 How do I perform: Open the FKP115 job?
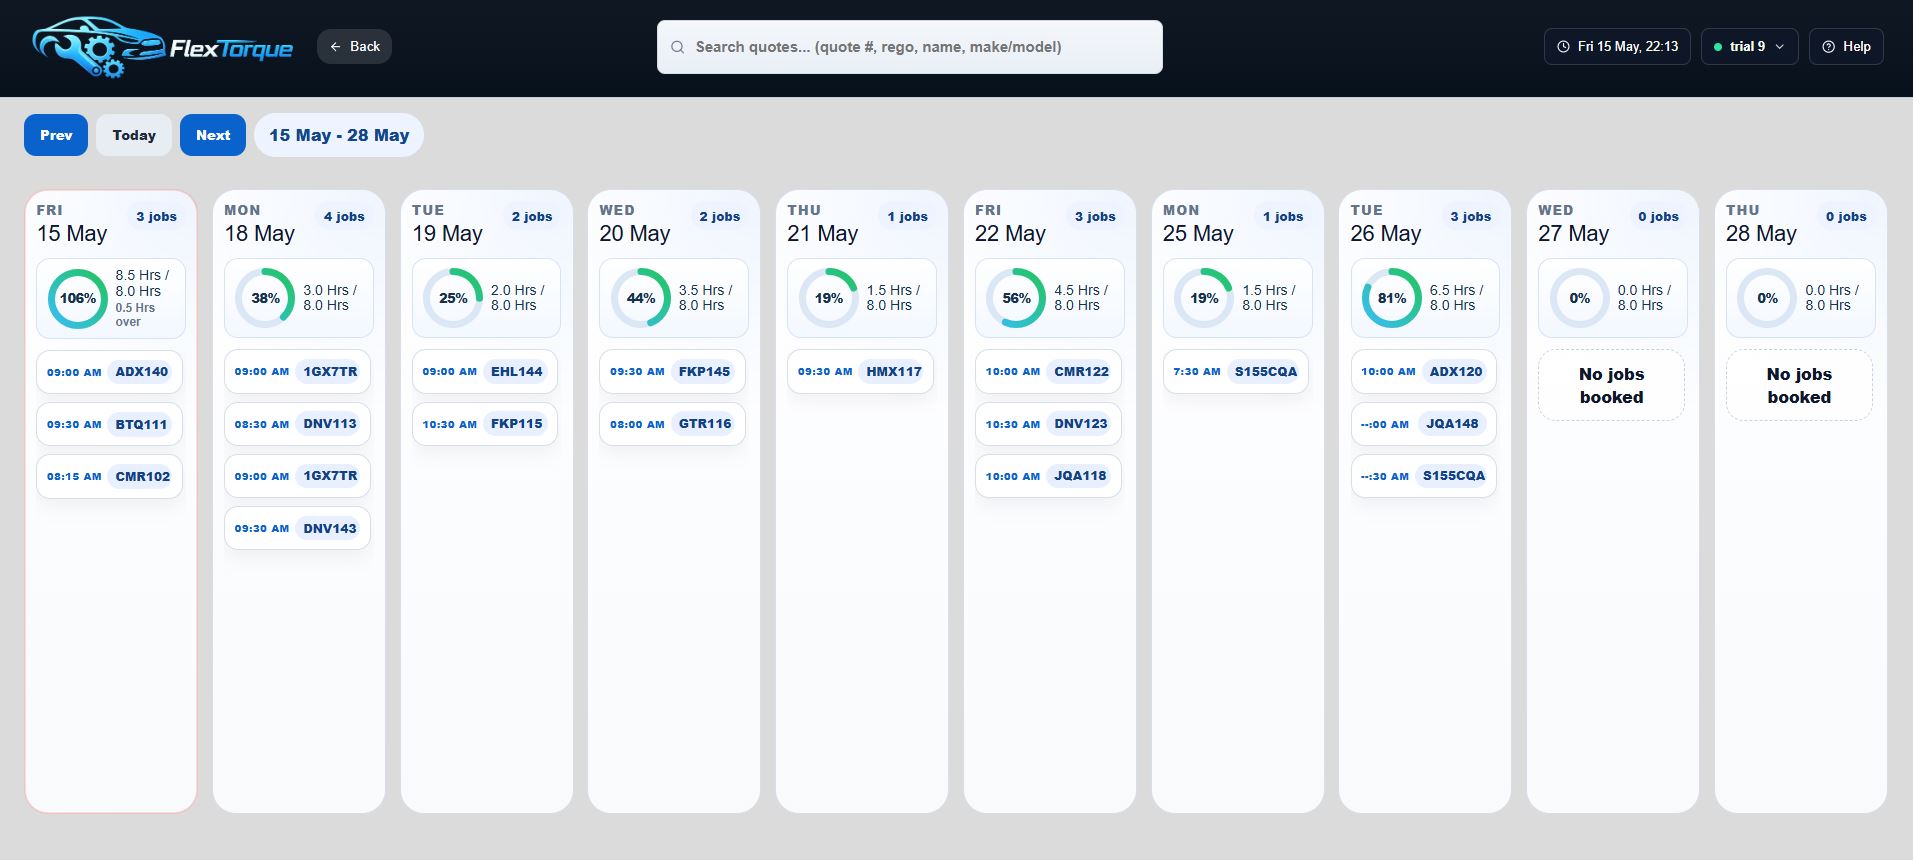(x=485, y=424)
